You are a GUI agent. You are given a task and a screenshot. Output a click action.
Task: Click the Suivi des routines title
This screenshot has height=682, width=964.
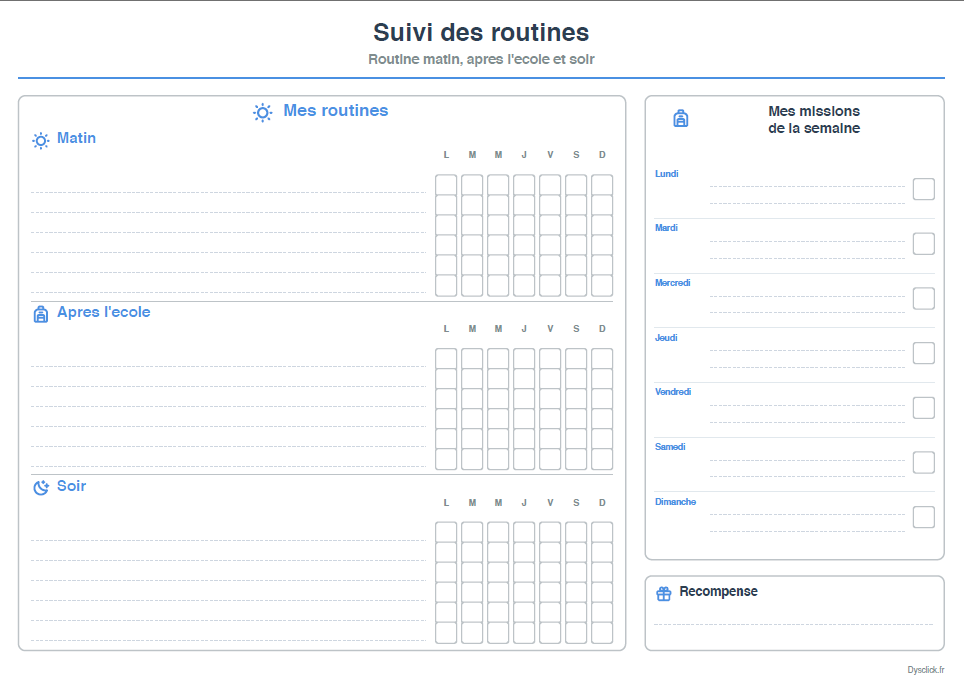coord(481,33)
